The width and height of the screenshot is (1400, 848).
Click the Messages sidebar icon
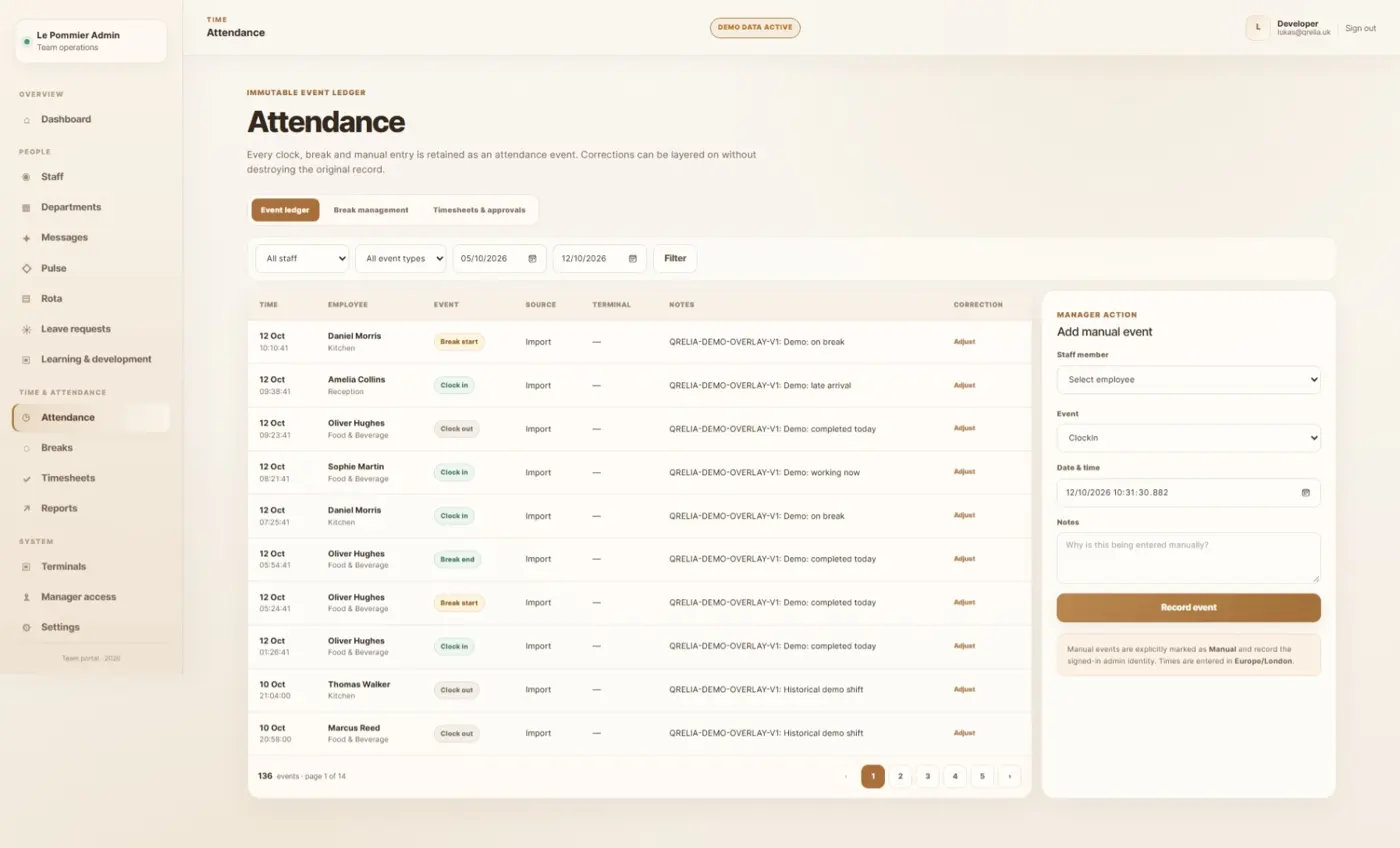click(26, 238)
